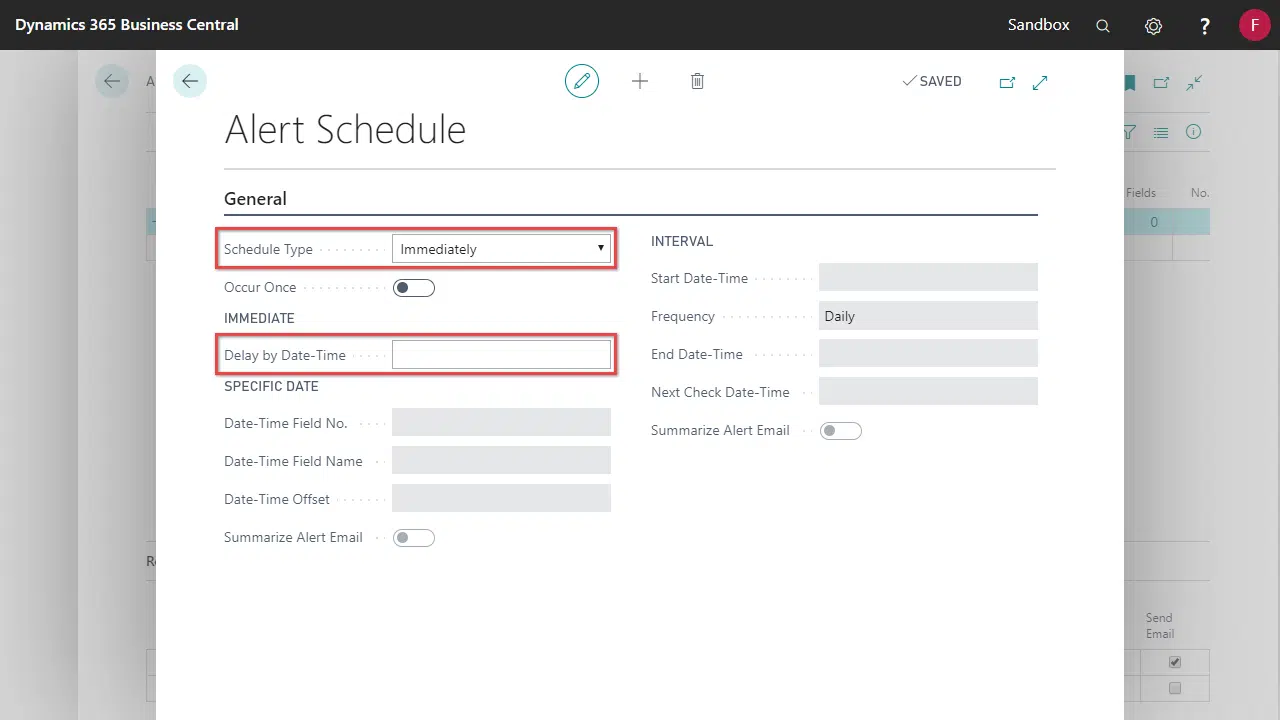Expand the Alert Schedule card to full screen
The height and width of the screenshot is (720, 1280).
pos(1040,82)
